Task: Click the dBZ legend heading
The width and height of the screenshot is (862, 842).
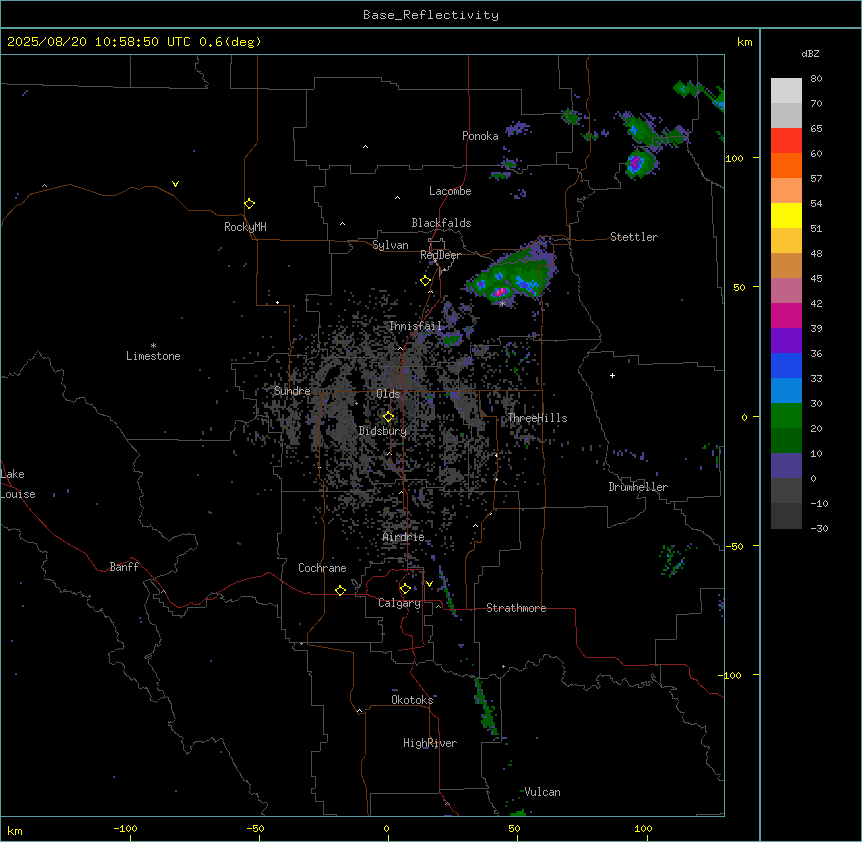Action: (810, 53)
